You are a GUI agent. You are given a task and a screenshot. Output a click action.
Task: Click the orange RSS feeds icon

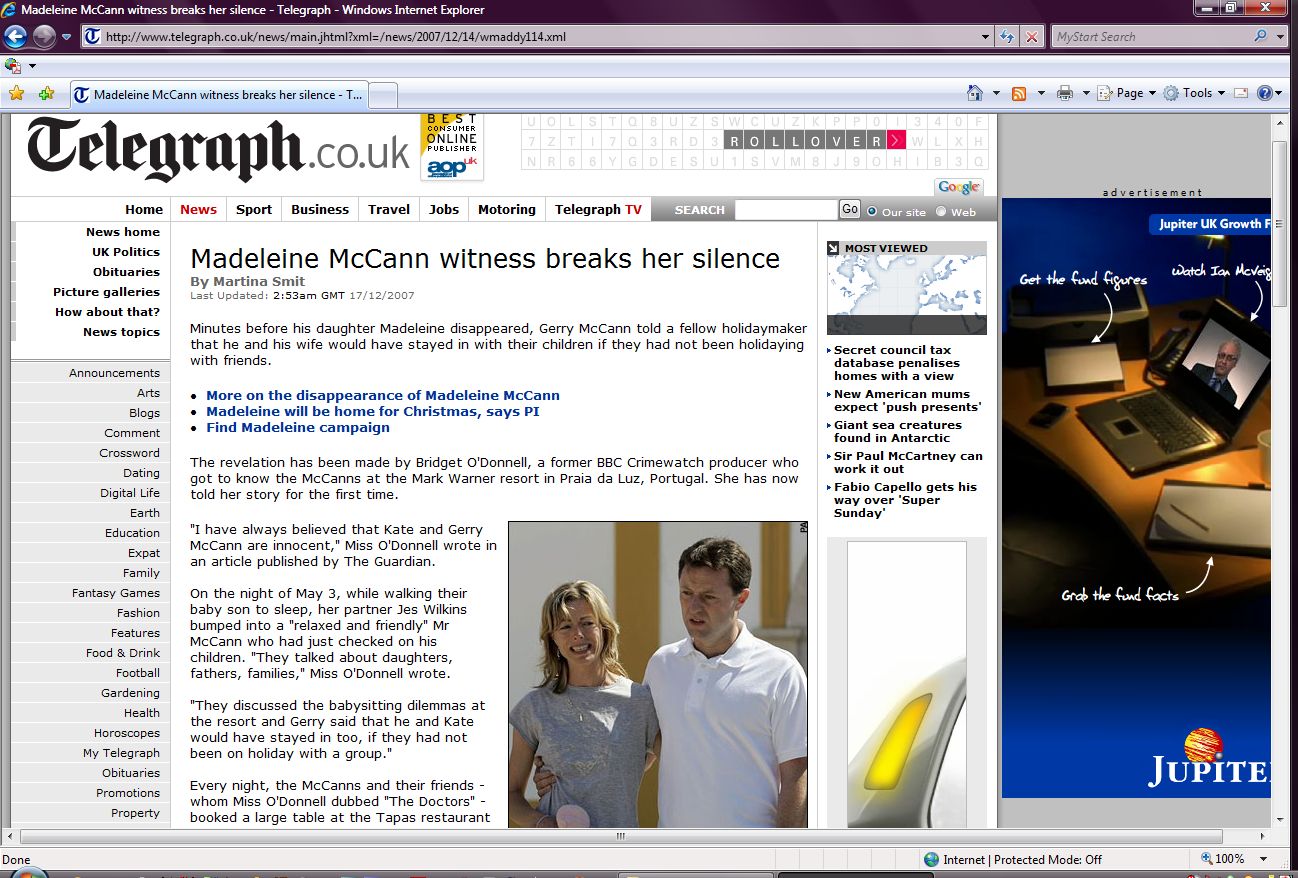(1019, 93)
